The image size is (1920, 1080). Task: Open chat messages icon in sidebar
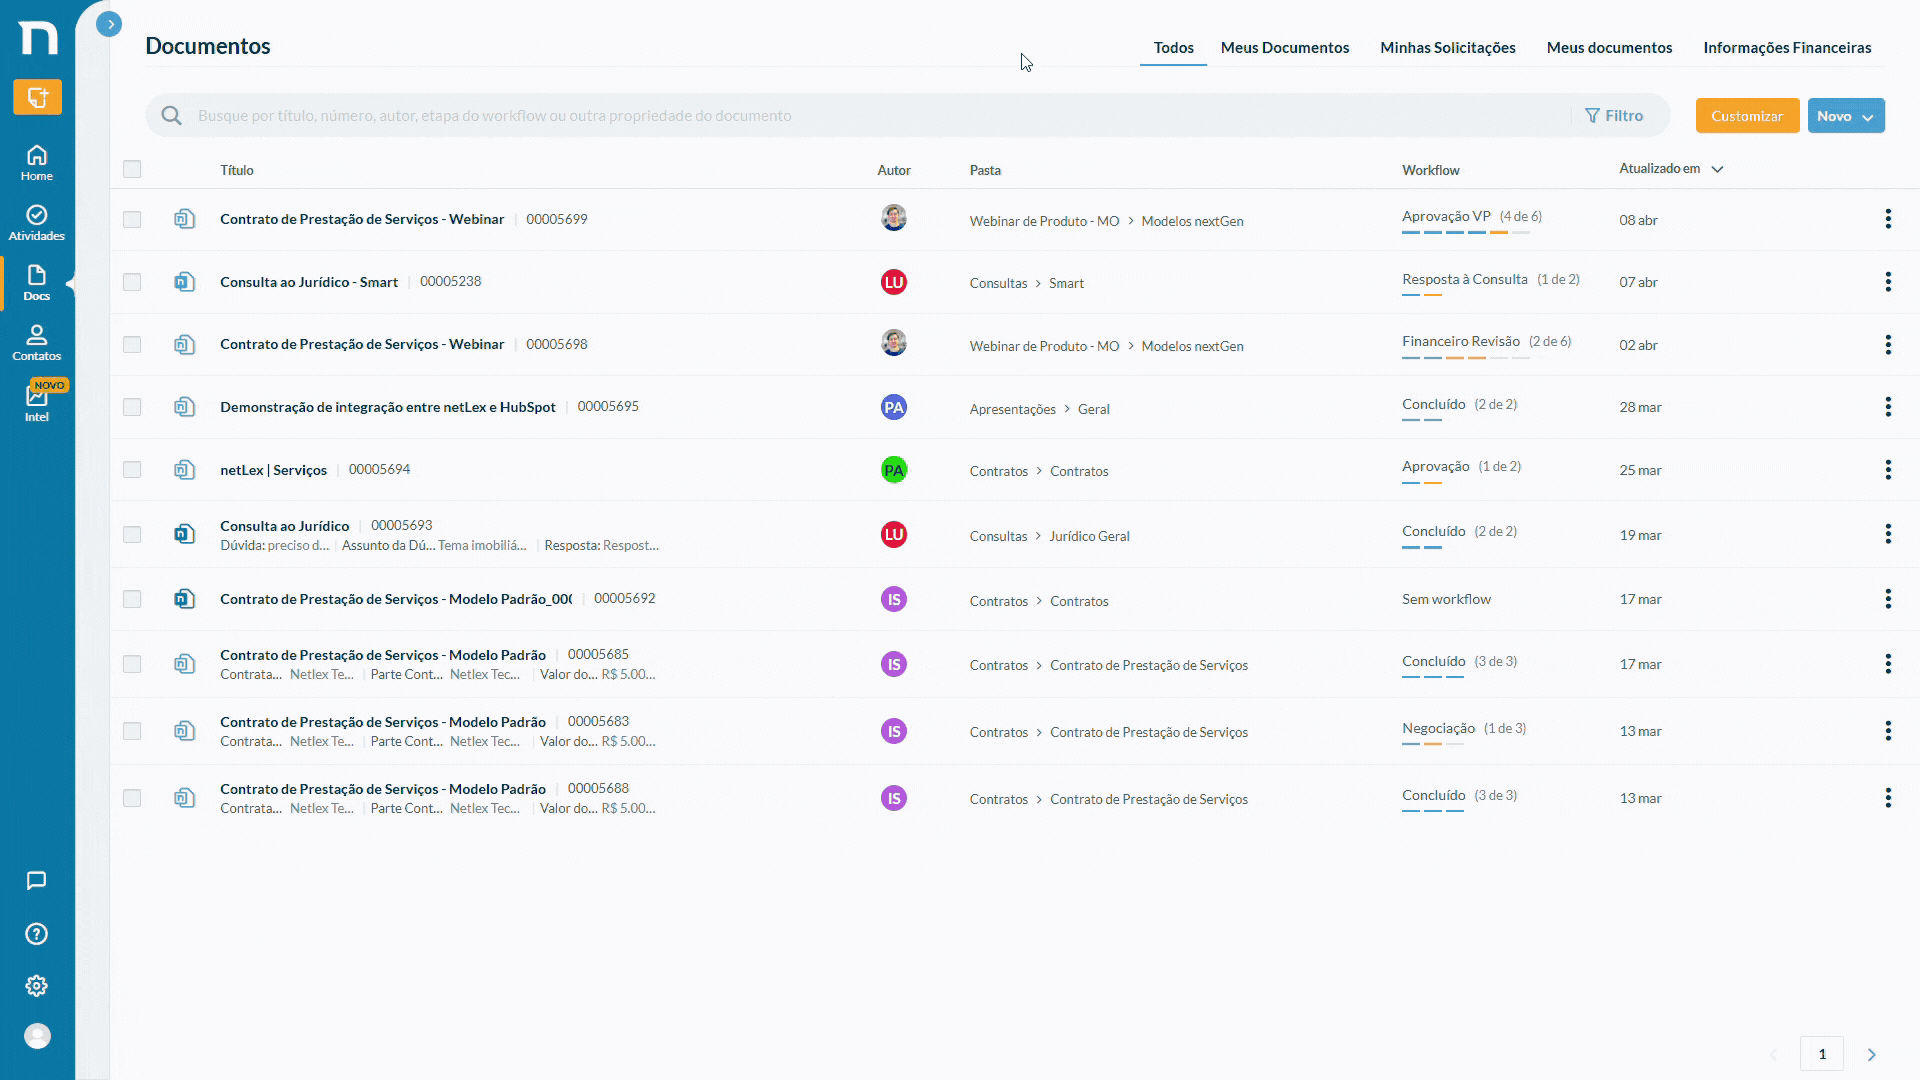tap(37, 881)
